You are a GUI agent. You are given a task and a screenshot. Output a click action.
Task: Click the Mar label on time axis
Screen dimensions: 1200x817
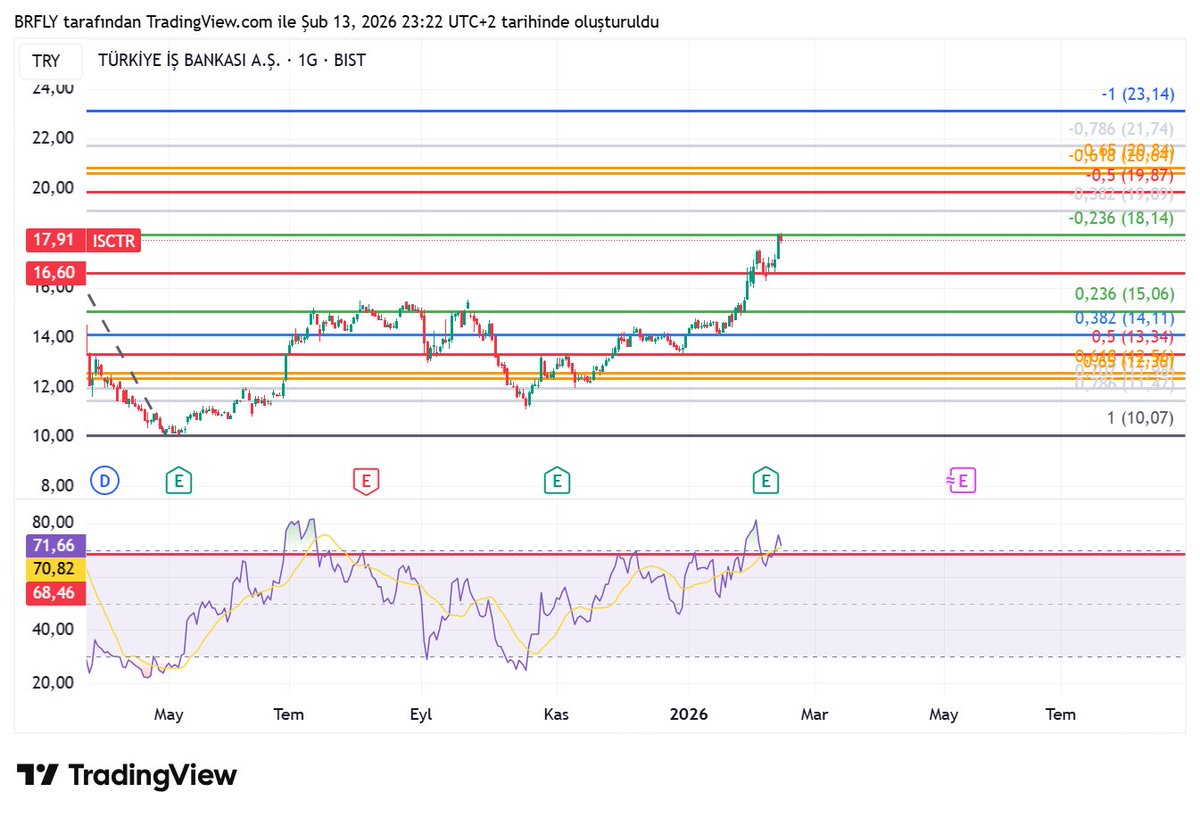[814, 714]
